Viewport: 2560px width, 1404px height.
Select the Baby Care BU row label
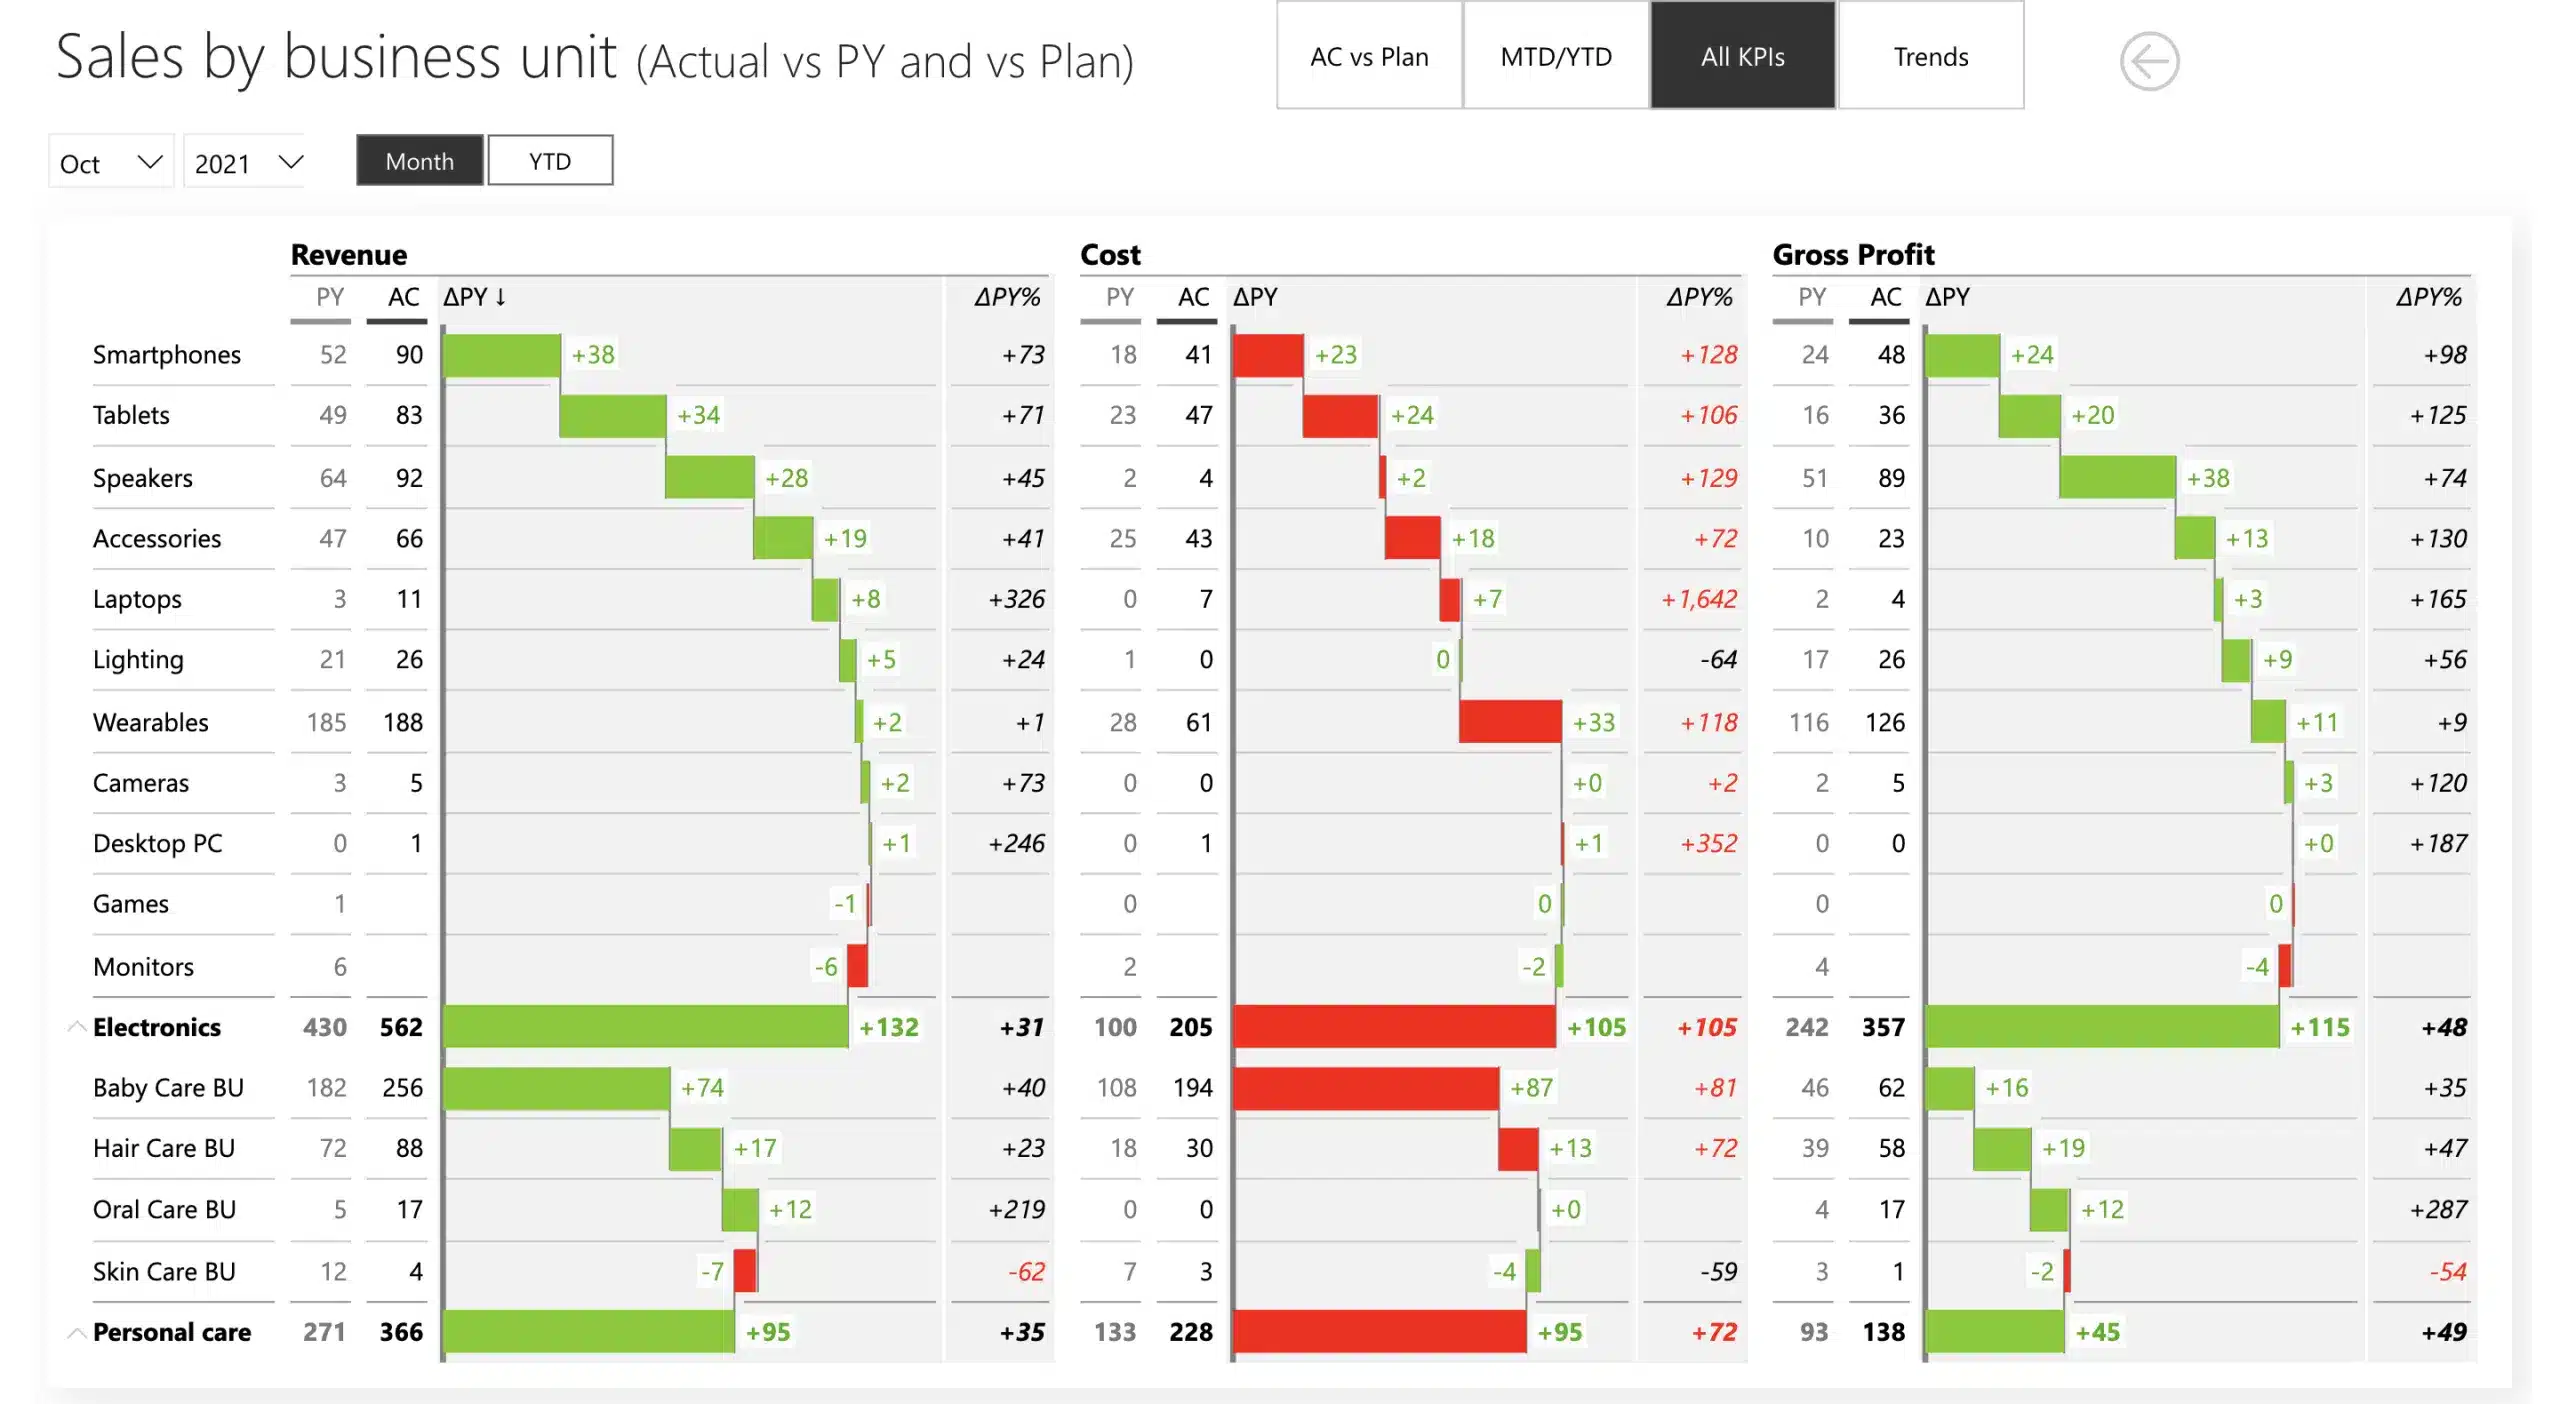click(x=169, y=1087)
